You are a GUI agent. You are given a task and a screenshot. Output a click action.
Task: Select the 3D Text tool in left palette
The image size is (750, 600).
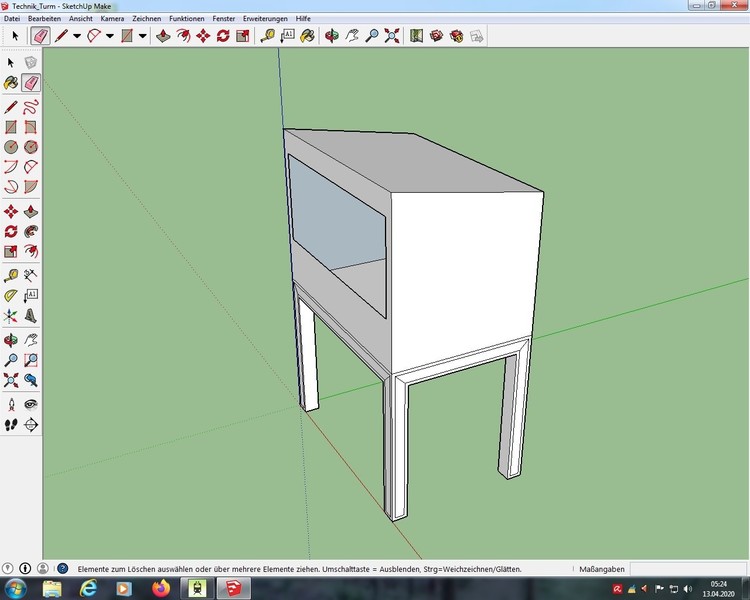(x=31, y=316)
